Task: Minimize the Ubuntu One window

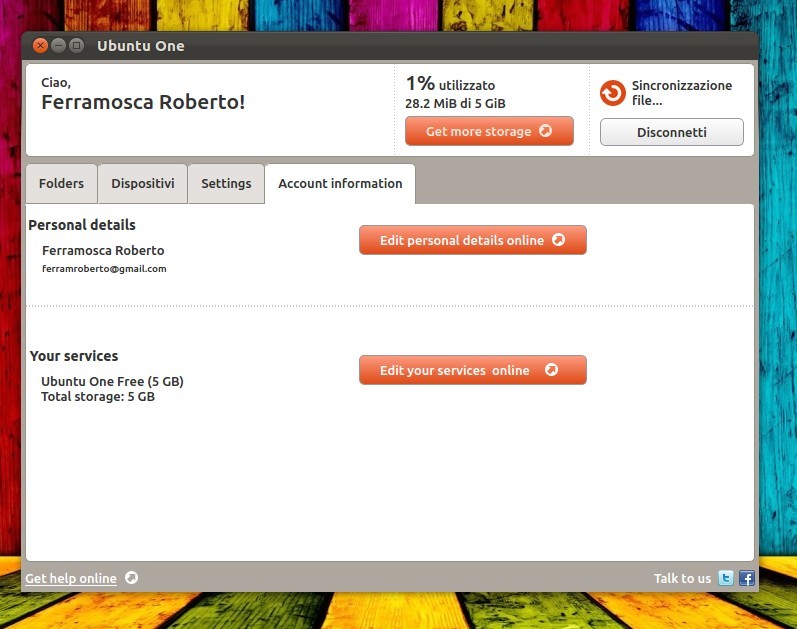Action: tap(58, 46)
